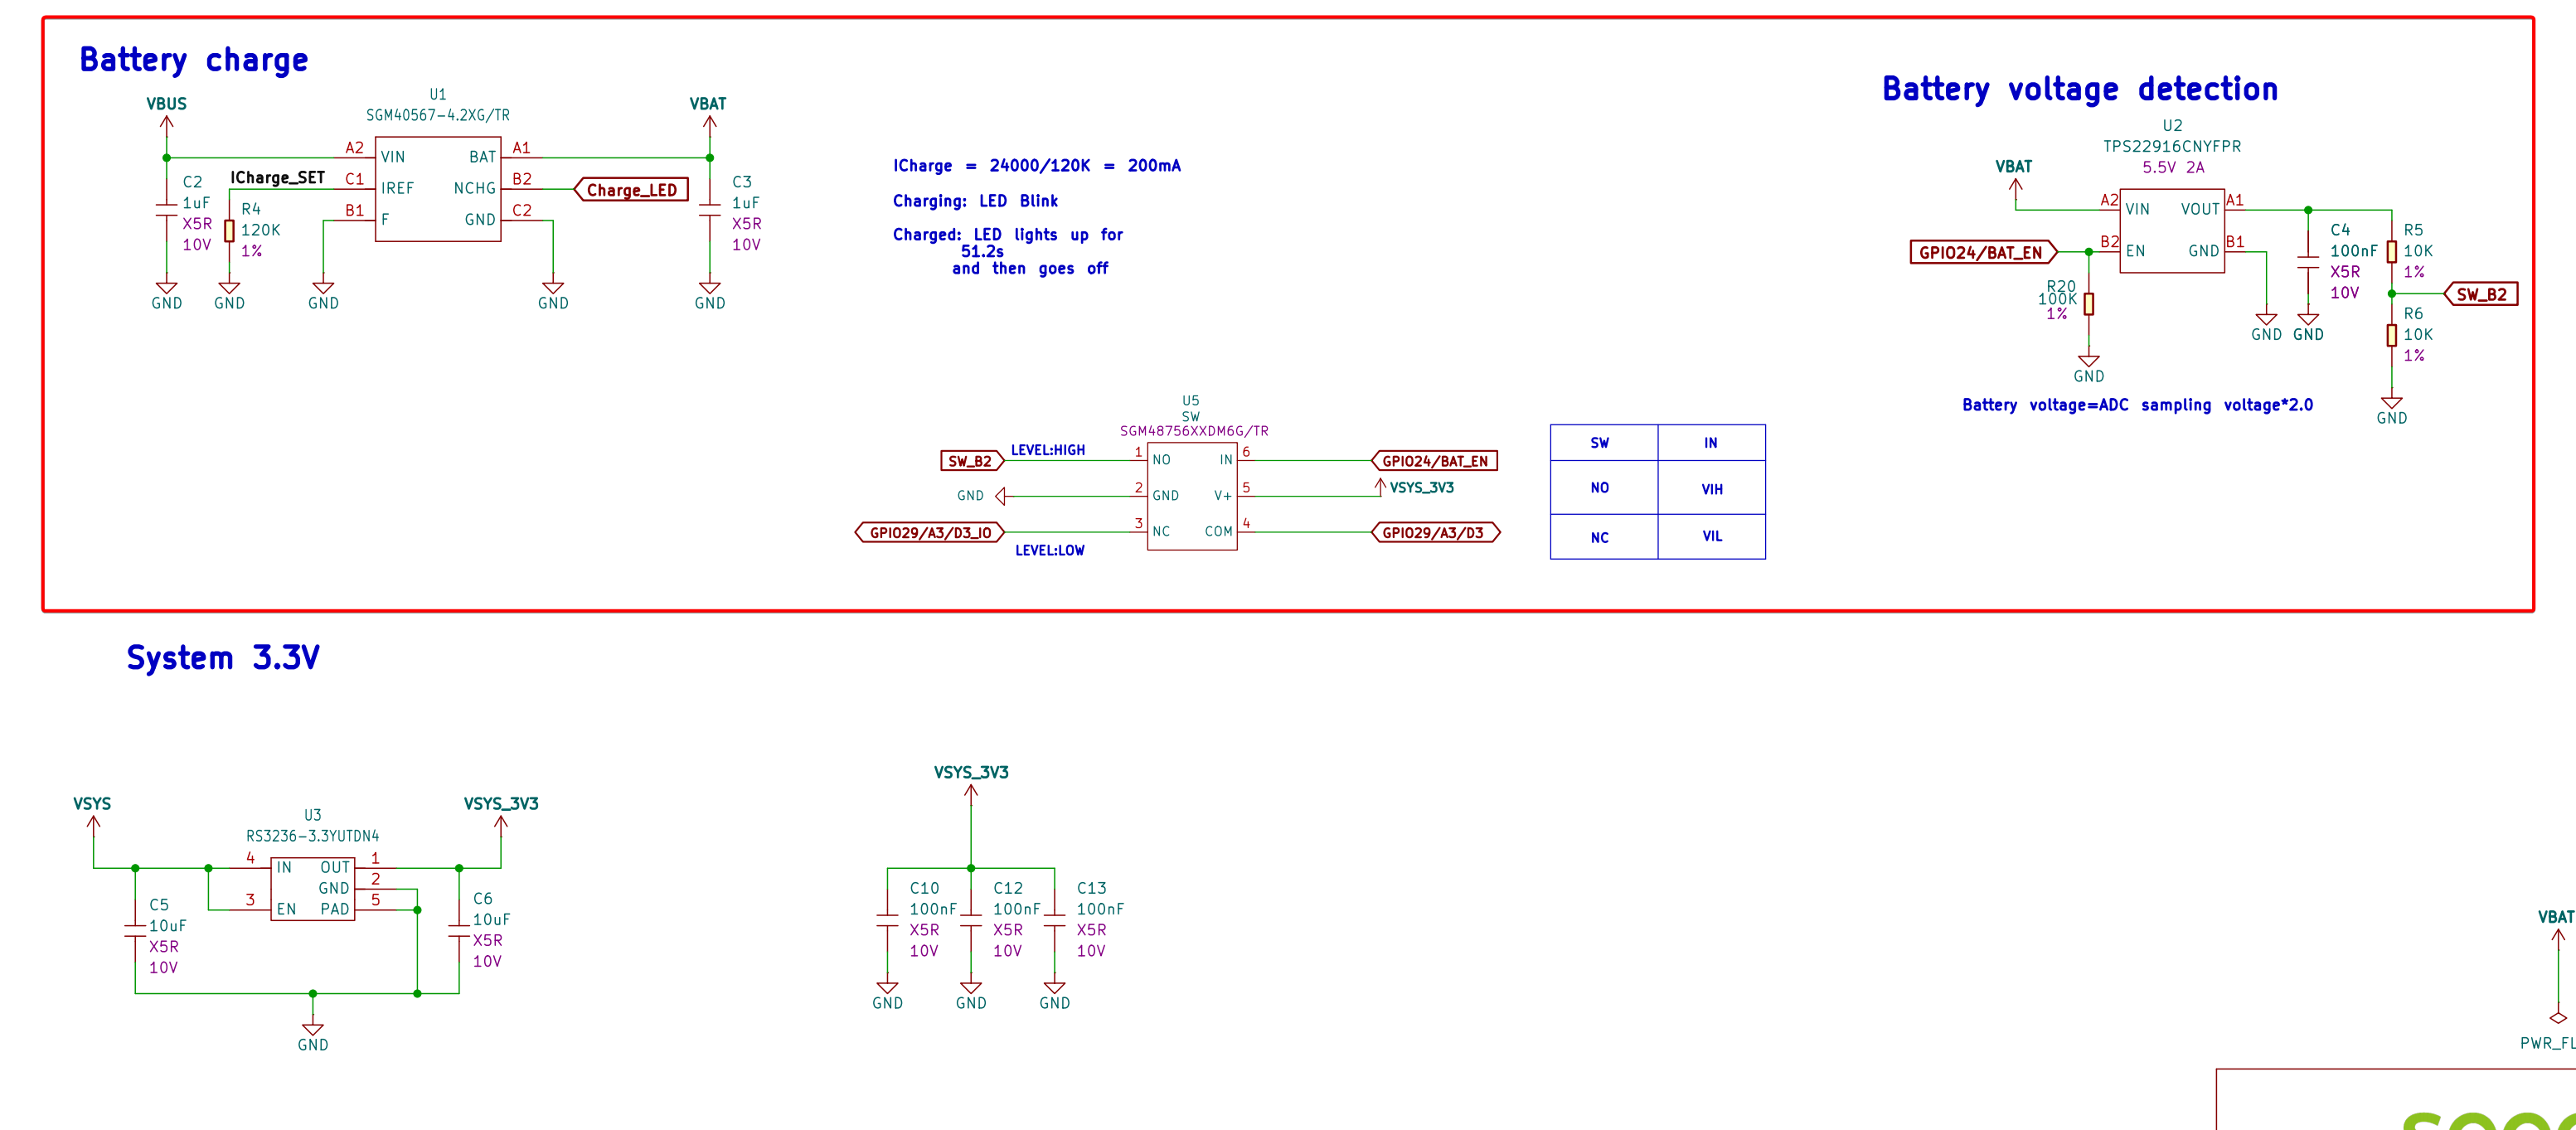Select capacitor C2 1uF symbol

[x=166, y=208]
